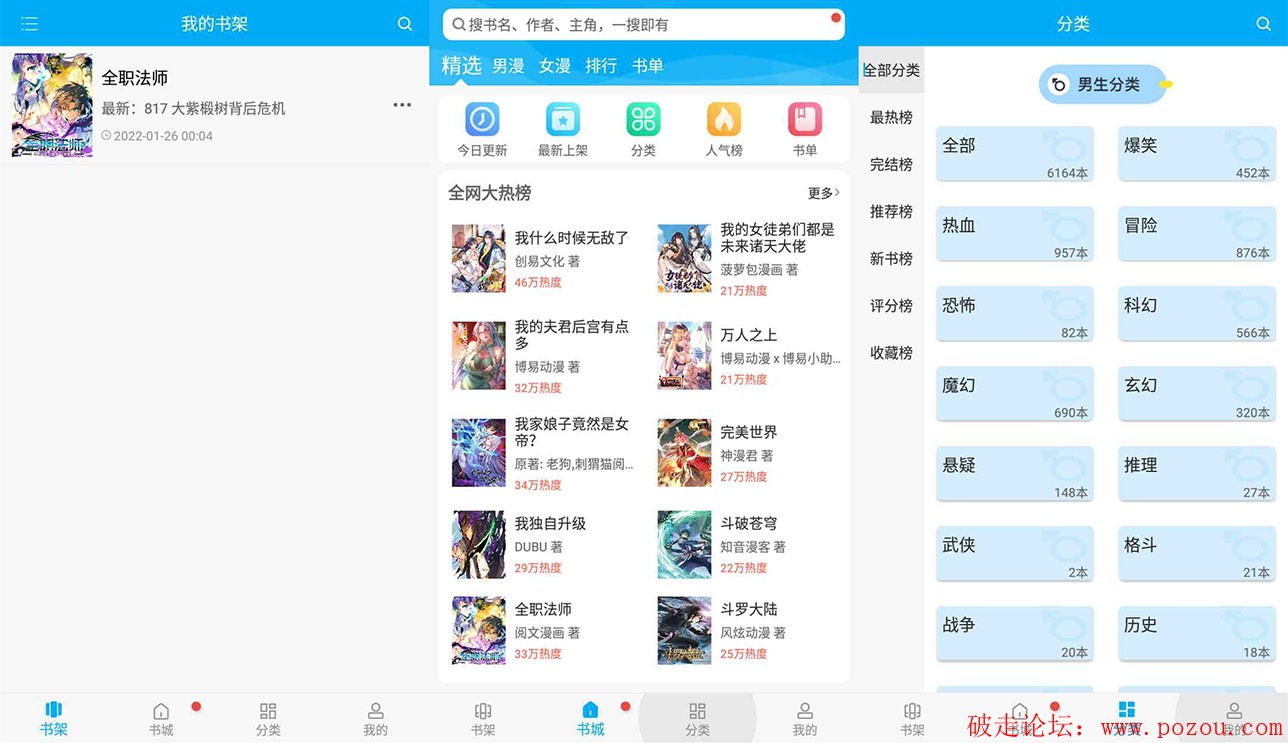The width and height of the screenshot is (1288, 743).
Task: Open the 武侠 category
Action: coord(1015,556)
